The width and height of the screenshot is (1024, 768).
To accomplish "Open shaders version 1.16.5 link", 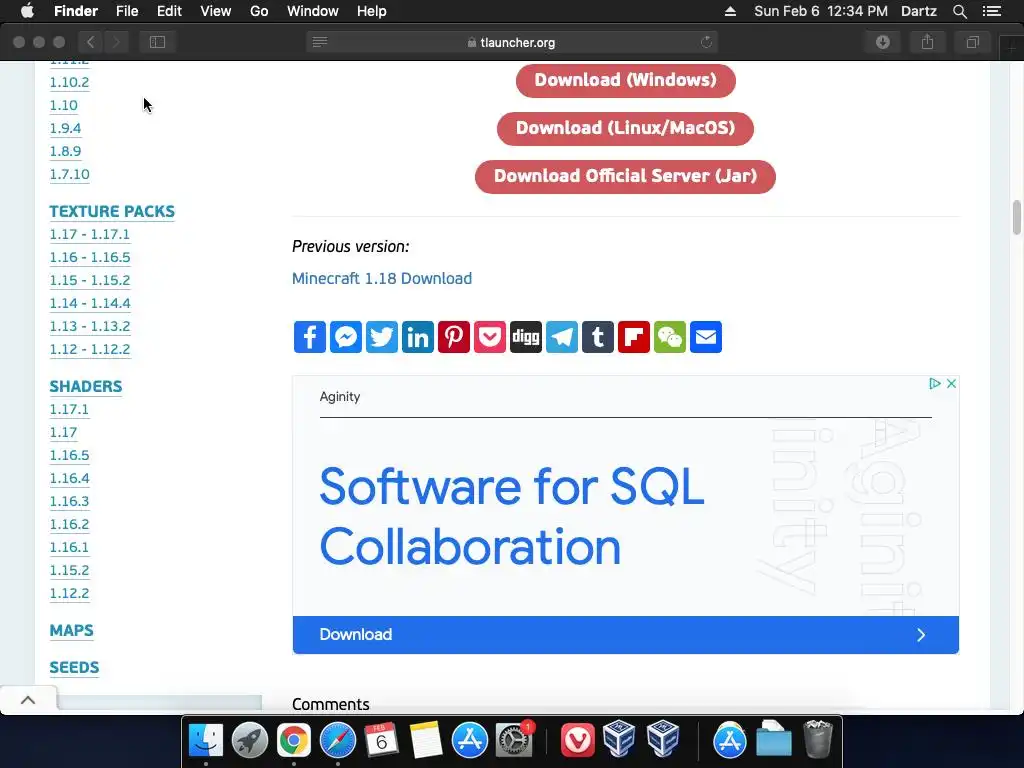I will (69, 455).
